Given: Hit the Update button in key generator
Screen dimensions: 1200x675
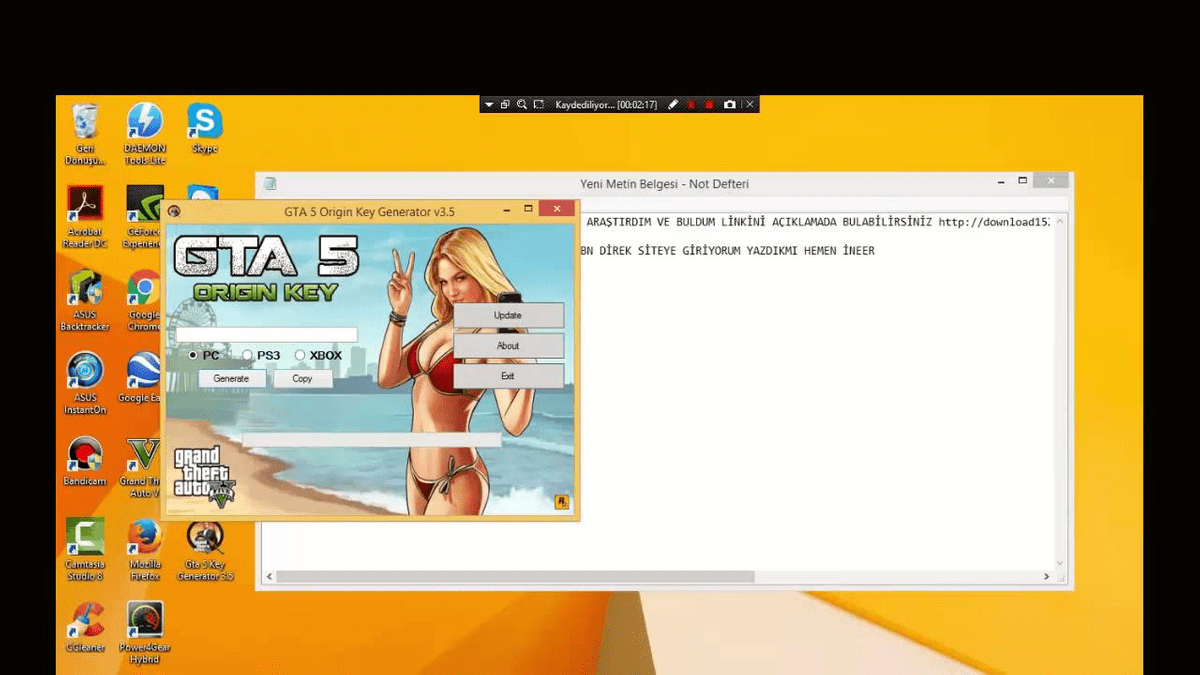Looking at the screenshot, I should tap(508, 315).
